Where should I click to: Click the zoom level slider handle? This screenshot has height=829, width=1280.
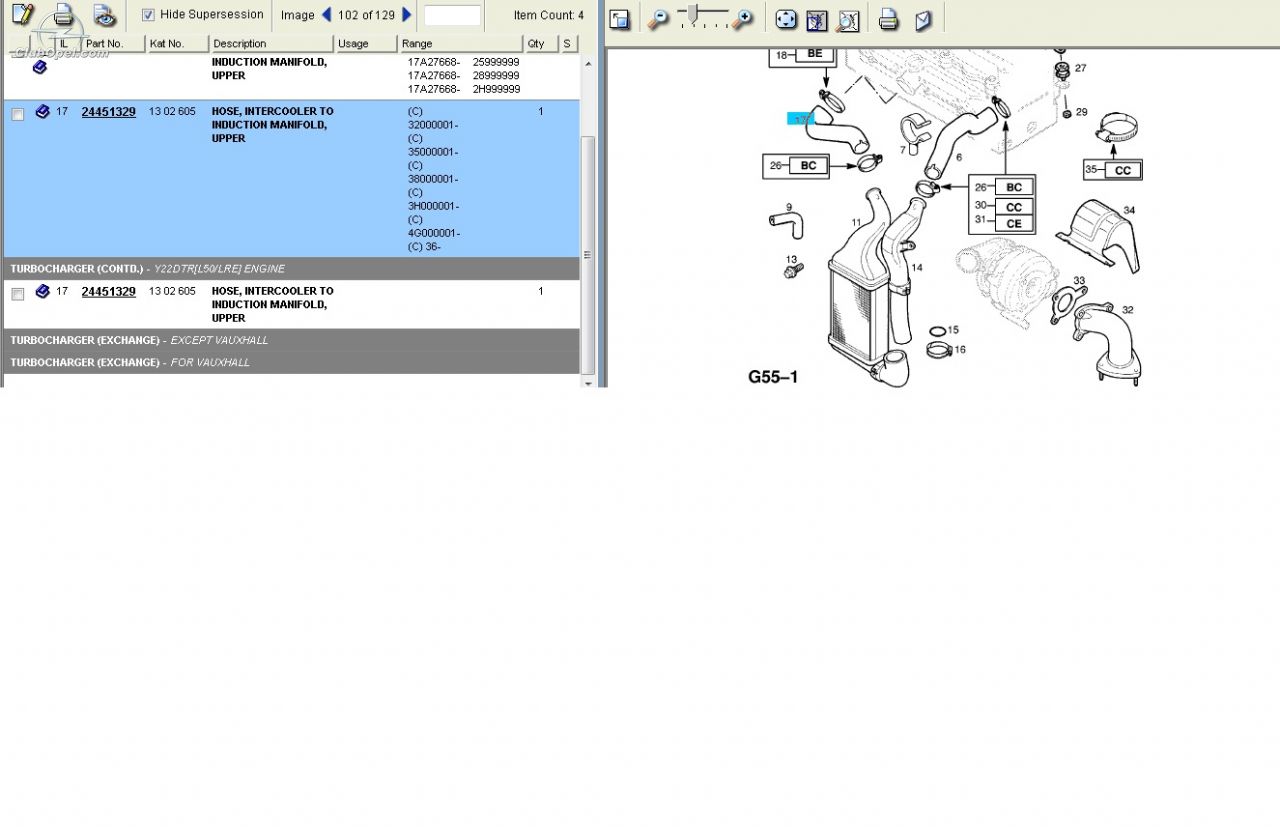pyautogui.click(x=692, y=13)
